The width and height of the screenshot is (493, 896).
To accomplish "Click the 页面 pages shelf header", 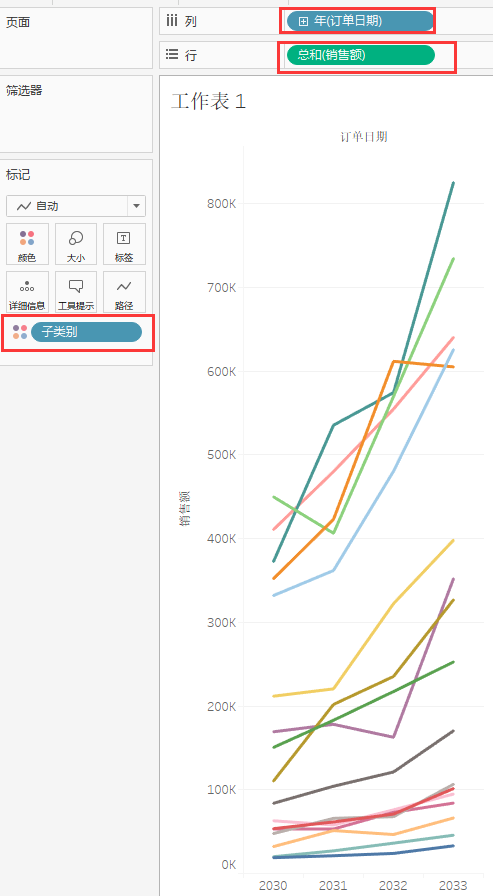I will coord(18,22).
